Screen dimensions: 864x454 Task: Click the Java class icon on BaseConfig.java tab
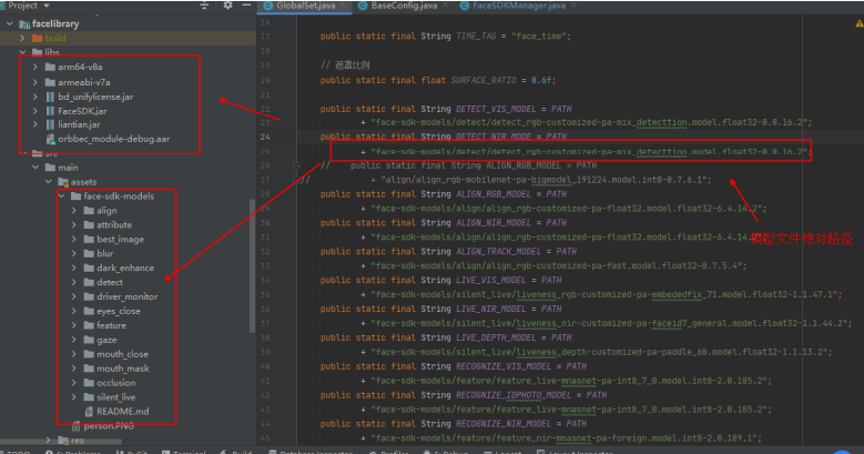pos(363,6)
